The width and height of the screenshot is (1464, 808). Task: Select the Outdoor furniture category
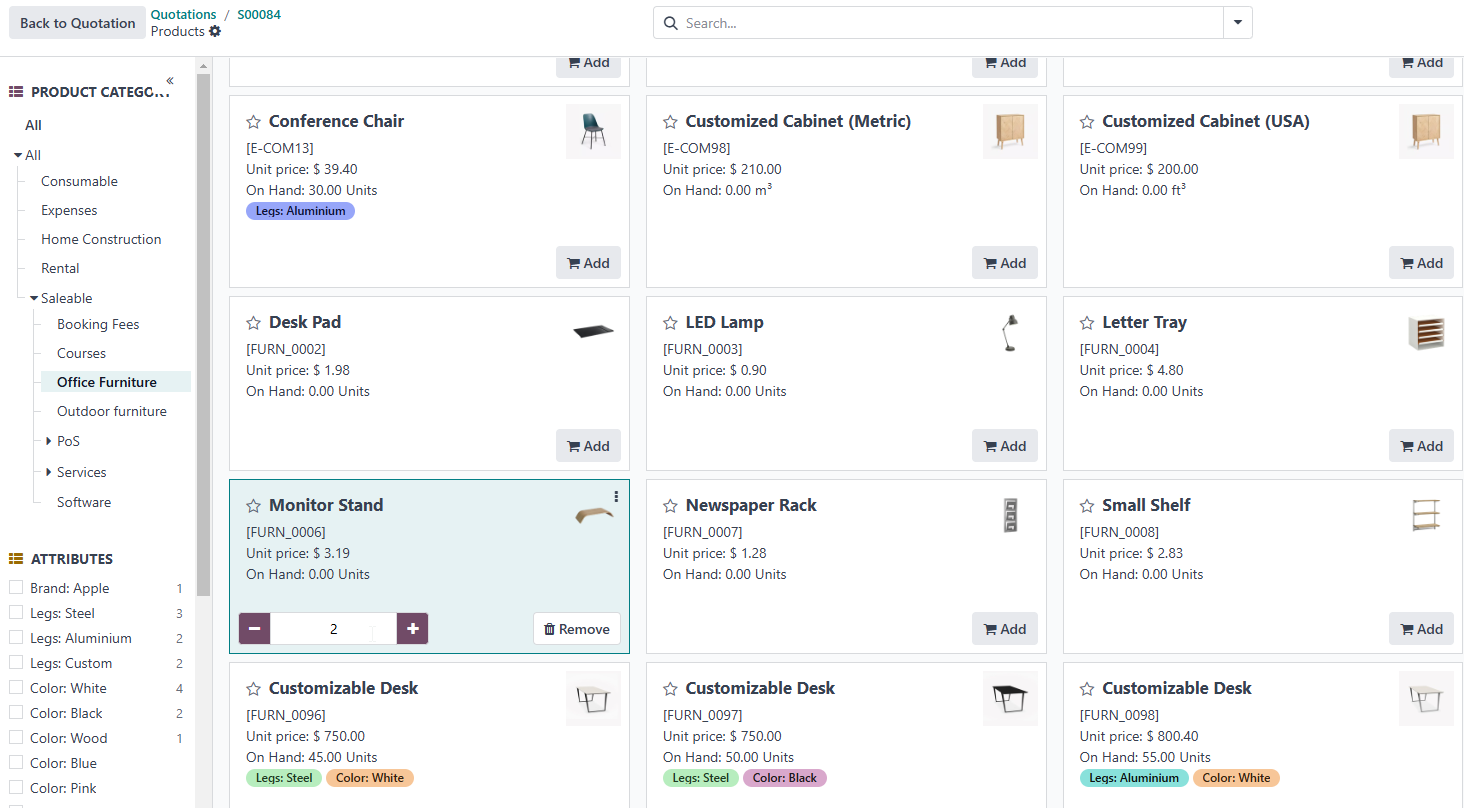coord(111,411)
